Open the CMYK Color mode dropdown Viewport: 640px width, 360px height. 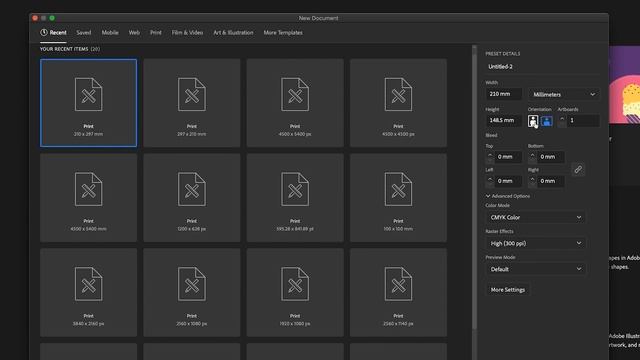tap(536, 218)
